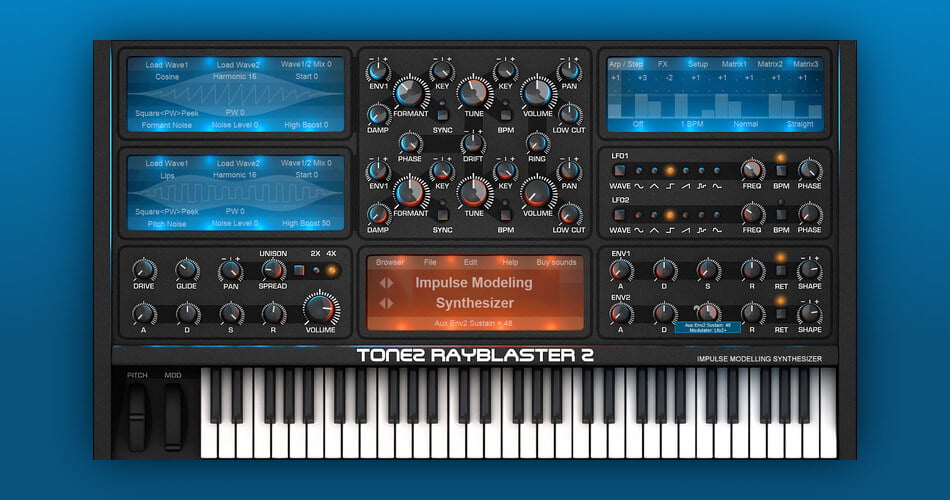Image resolution: width=950 pixels, height=500 pixels.
Task: Click the PITCH bend wheel
Action: click(137, 418)
